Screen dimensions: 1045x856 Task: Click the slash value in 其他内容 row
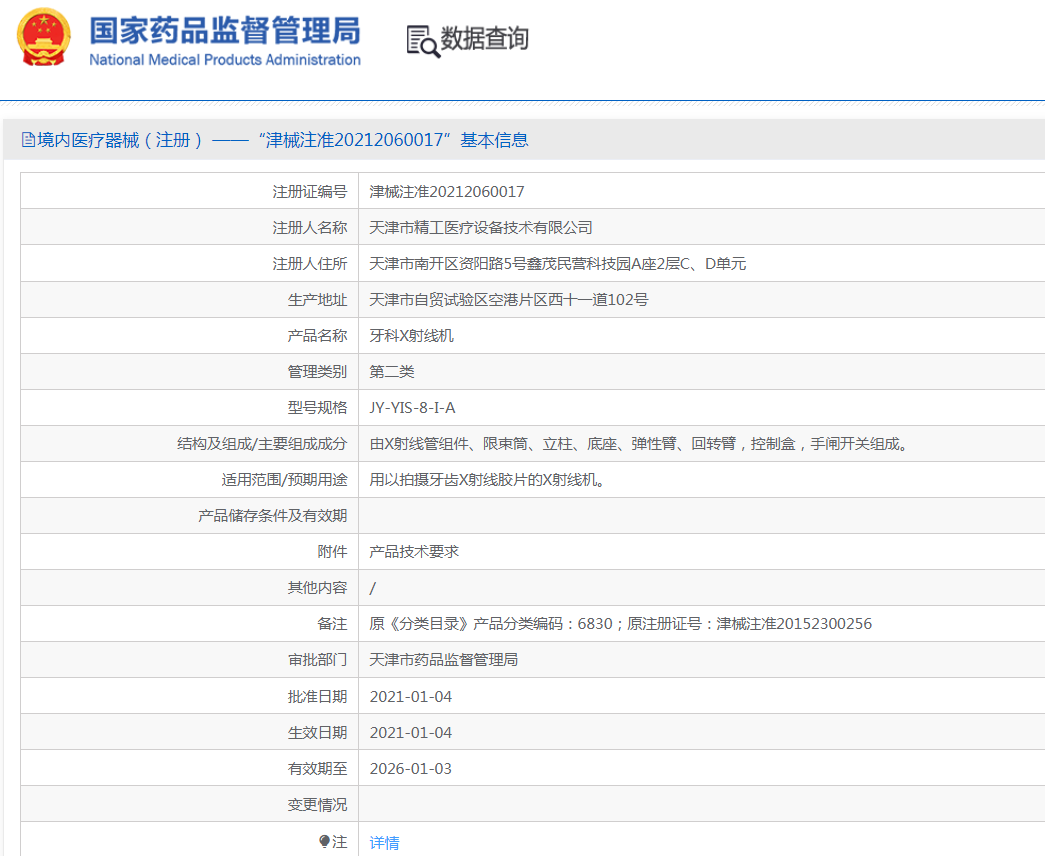[x=373, y=588]
